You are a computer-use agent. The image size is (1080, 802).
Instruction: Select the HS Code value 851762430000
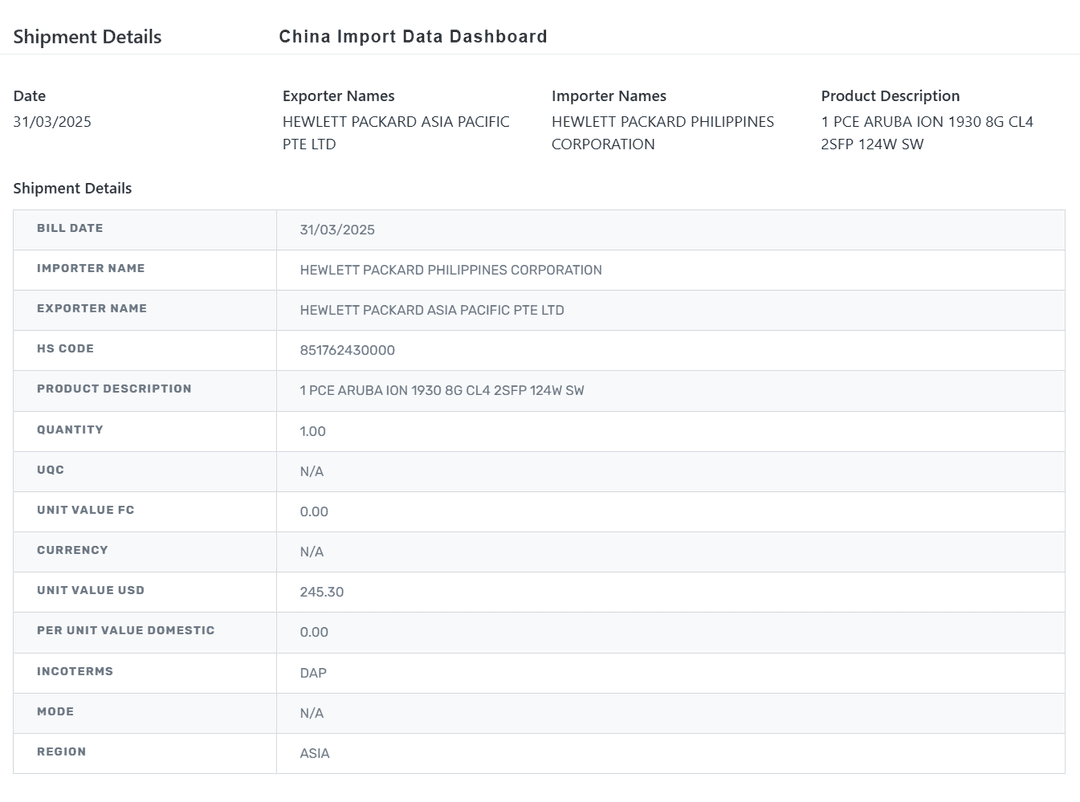pos(347,351)
